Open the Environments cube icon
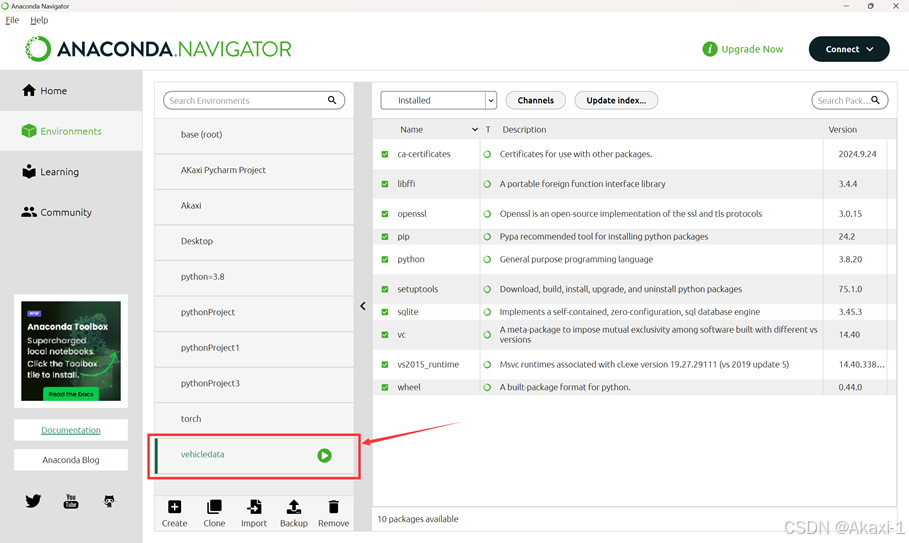This screenshot has height=543, width=909. (x=29, y=131)
